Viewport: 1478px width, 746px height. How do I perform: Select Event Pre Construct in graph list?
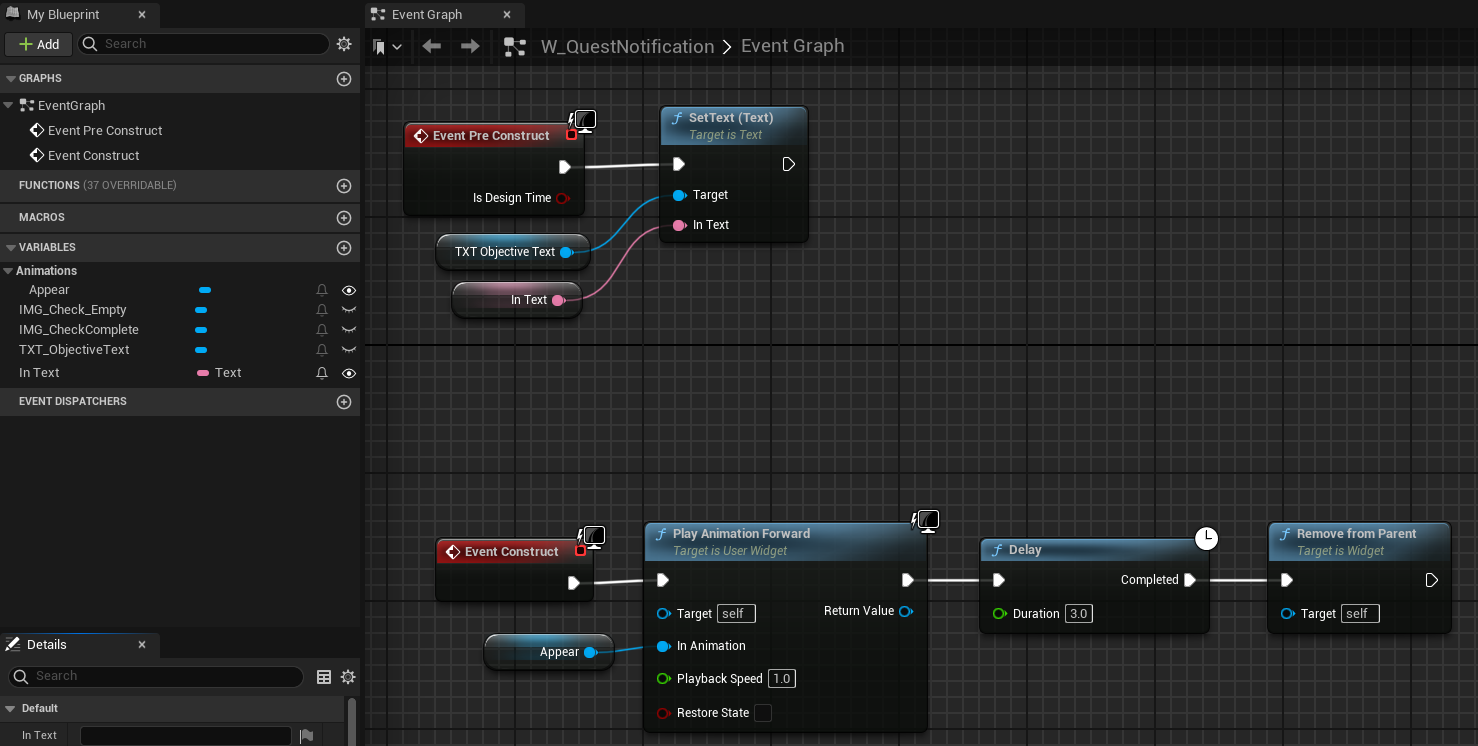(x=105, y=130)
